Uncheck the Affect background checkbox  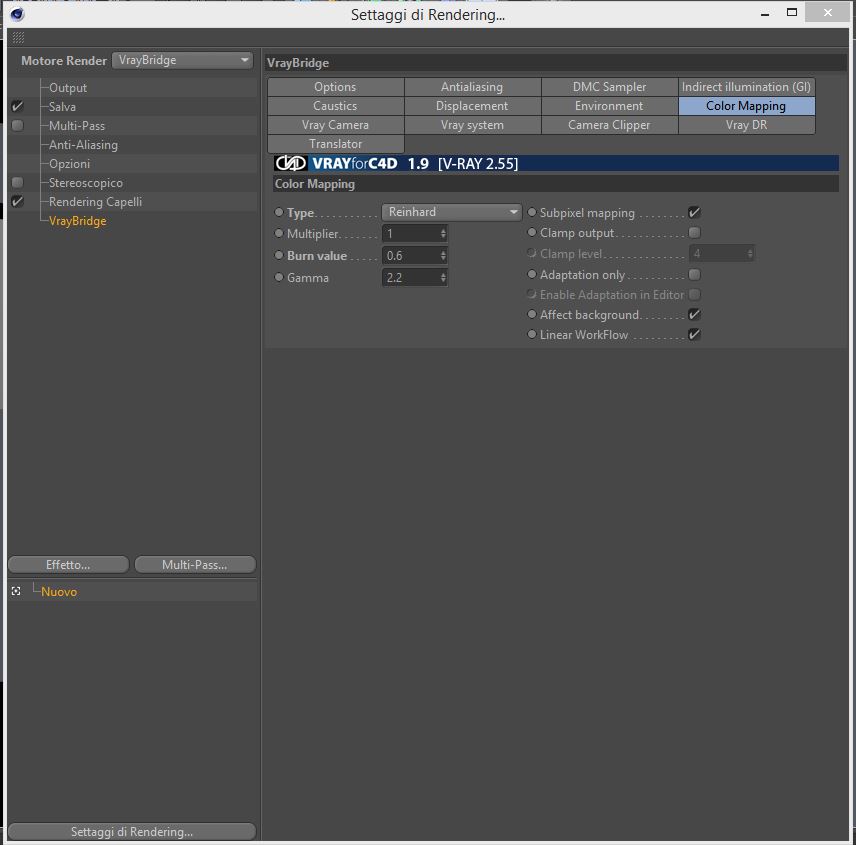(694, 314)
